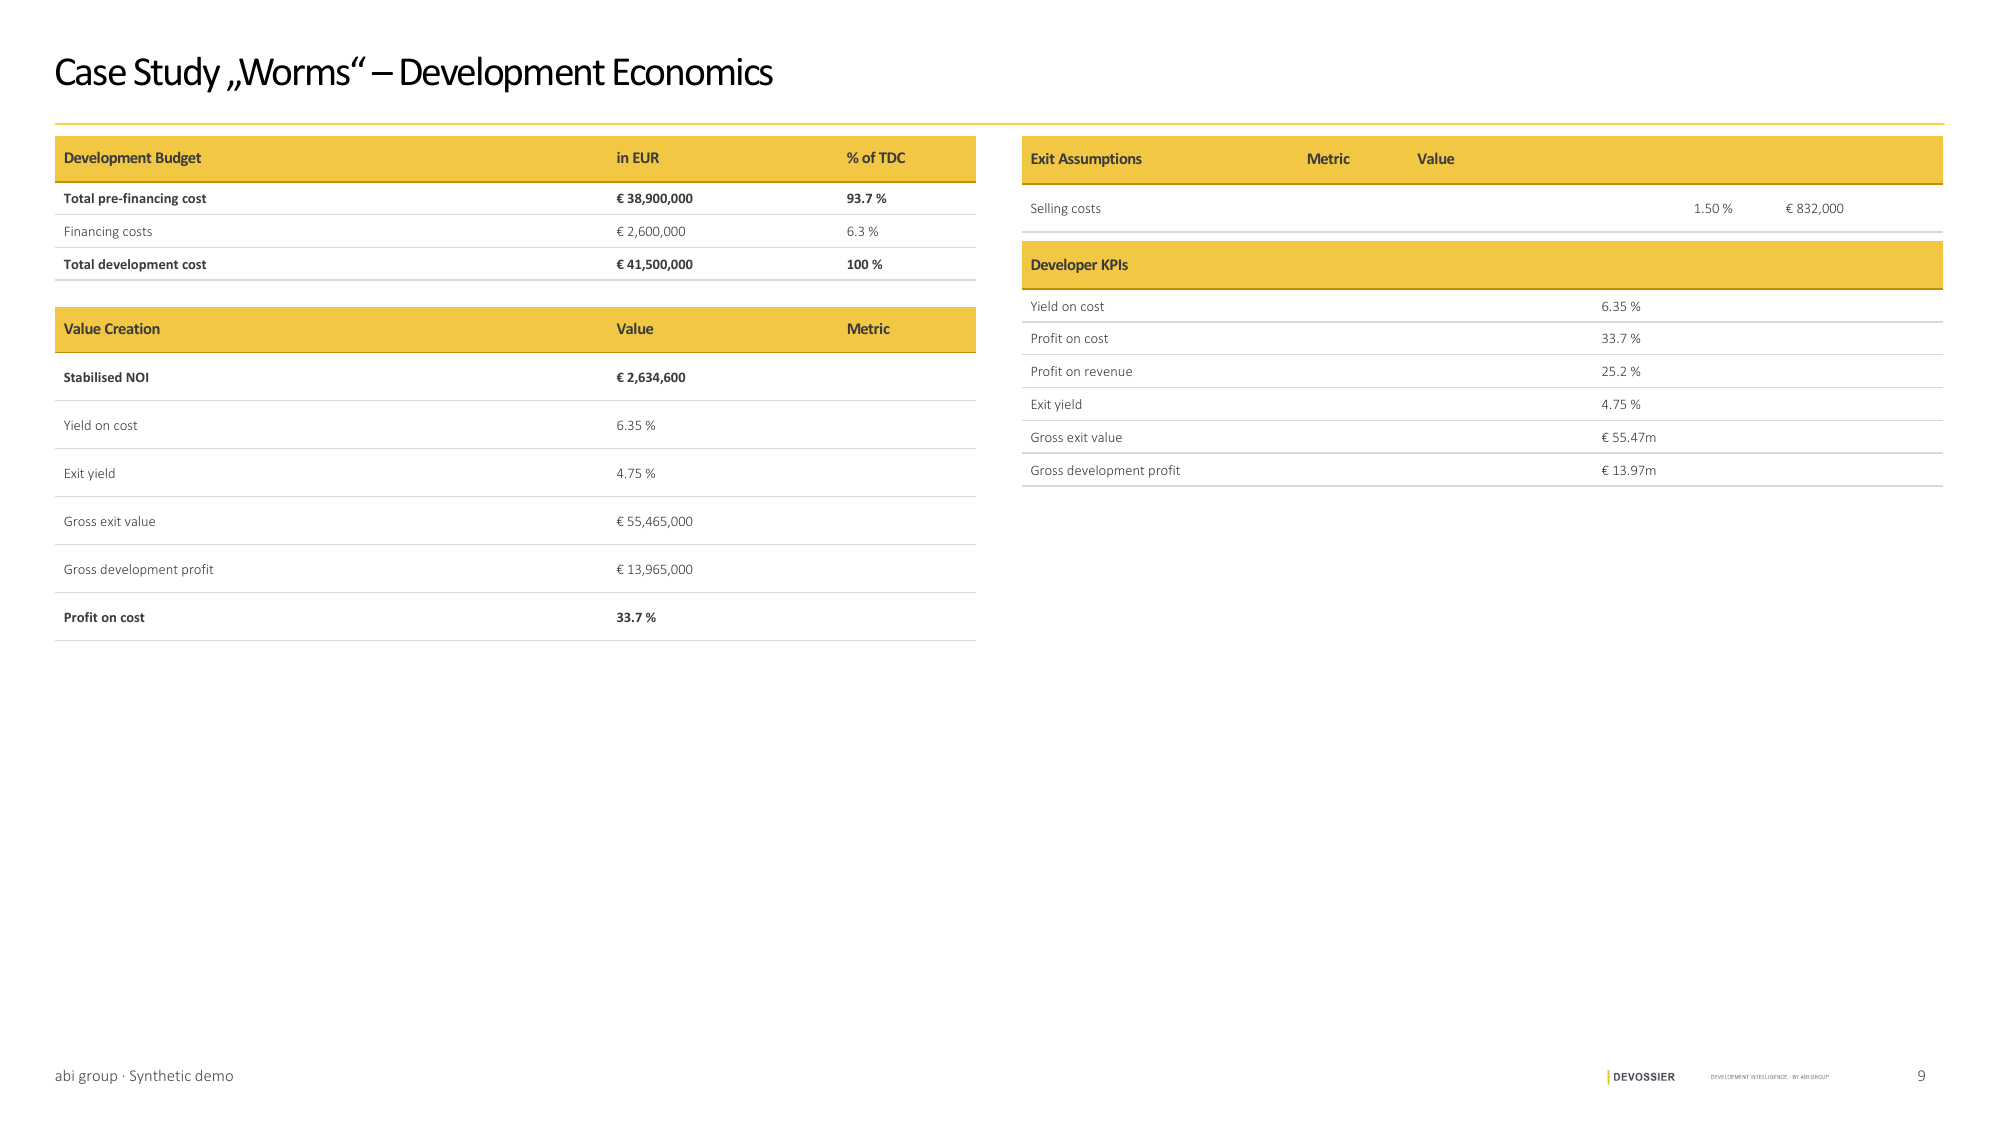Click the 'Exit Assumptions' table header
This screenshot has width=2000, height=1125.
(1086, 159)
